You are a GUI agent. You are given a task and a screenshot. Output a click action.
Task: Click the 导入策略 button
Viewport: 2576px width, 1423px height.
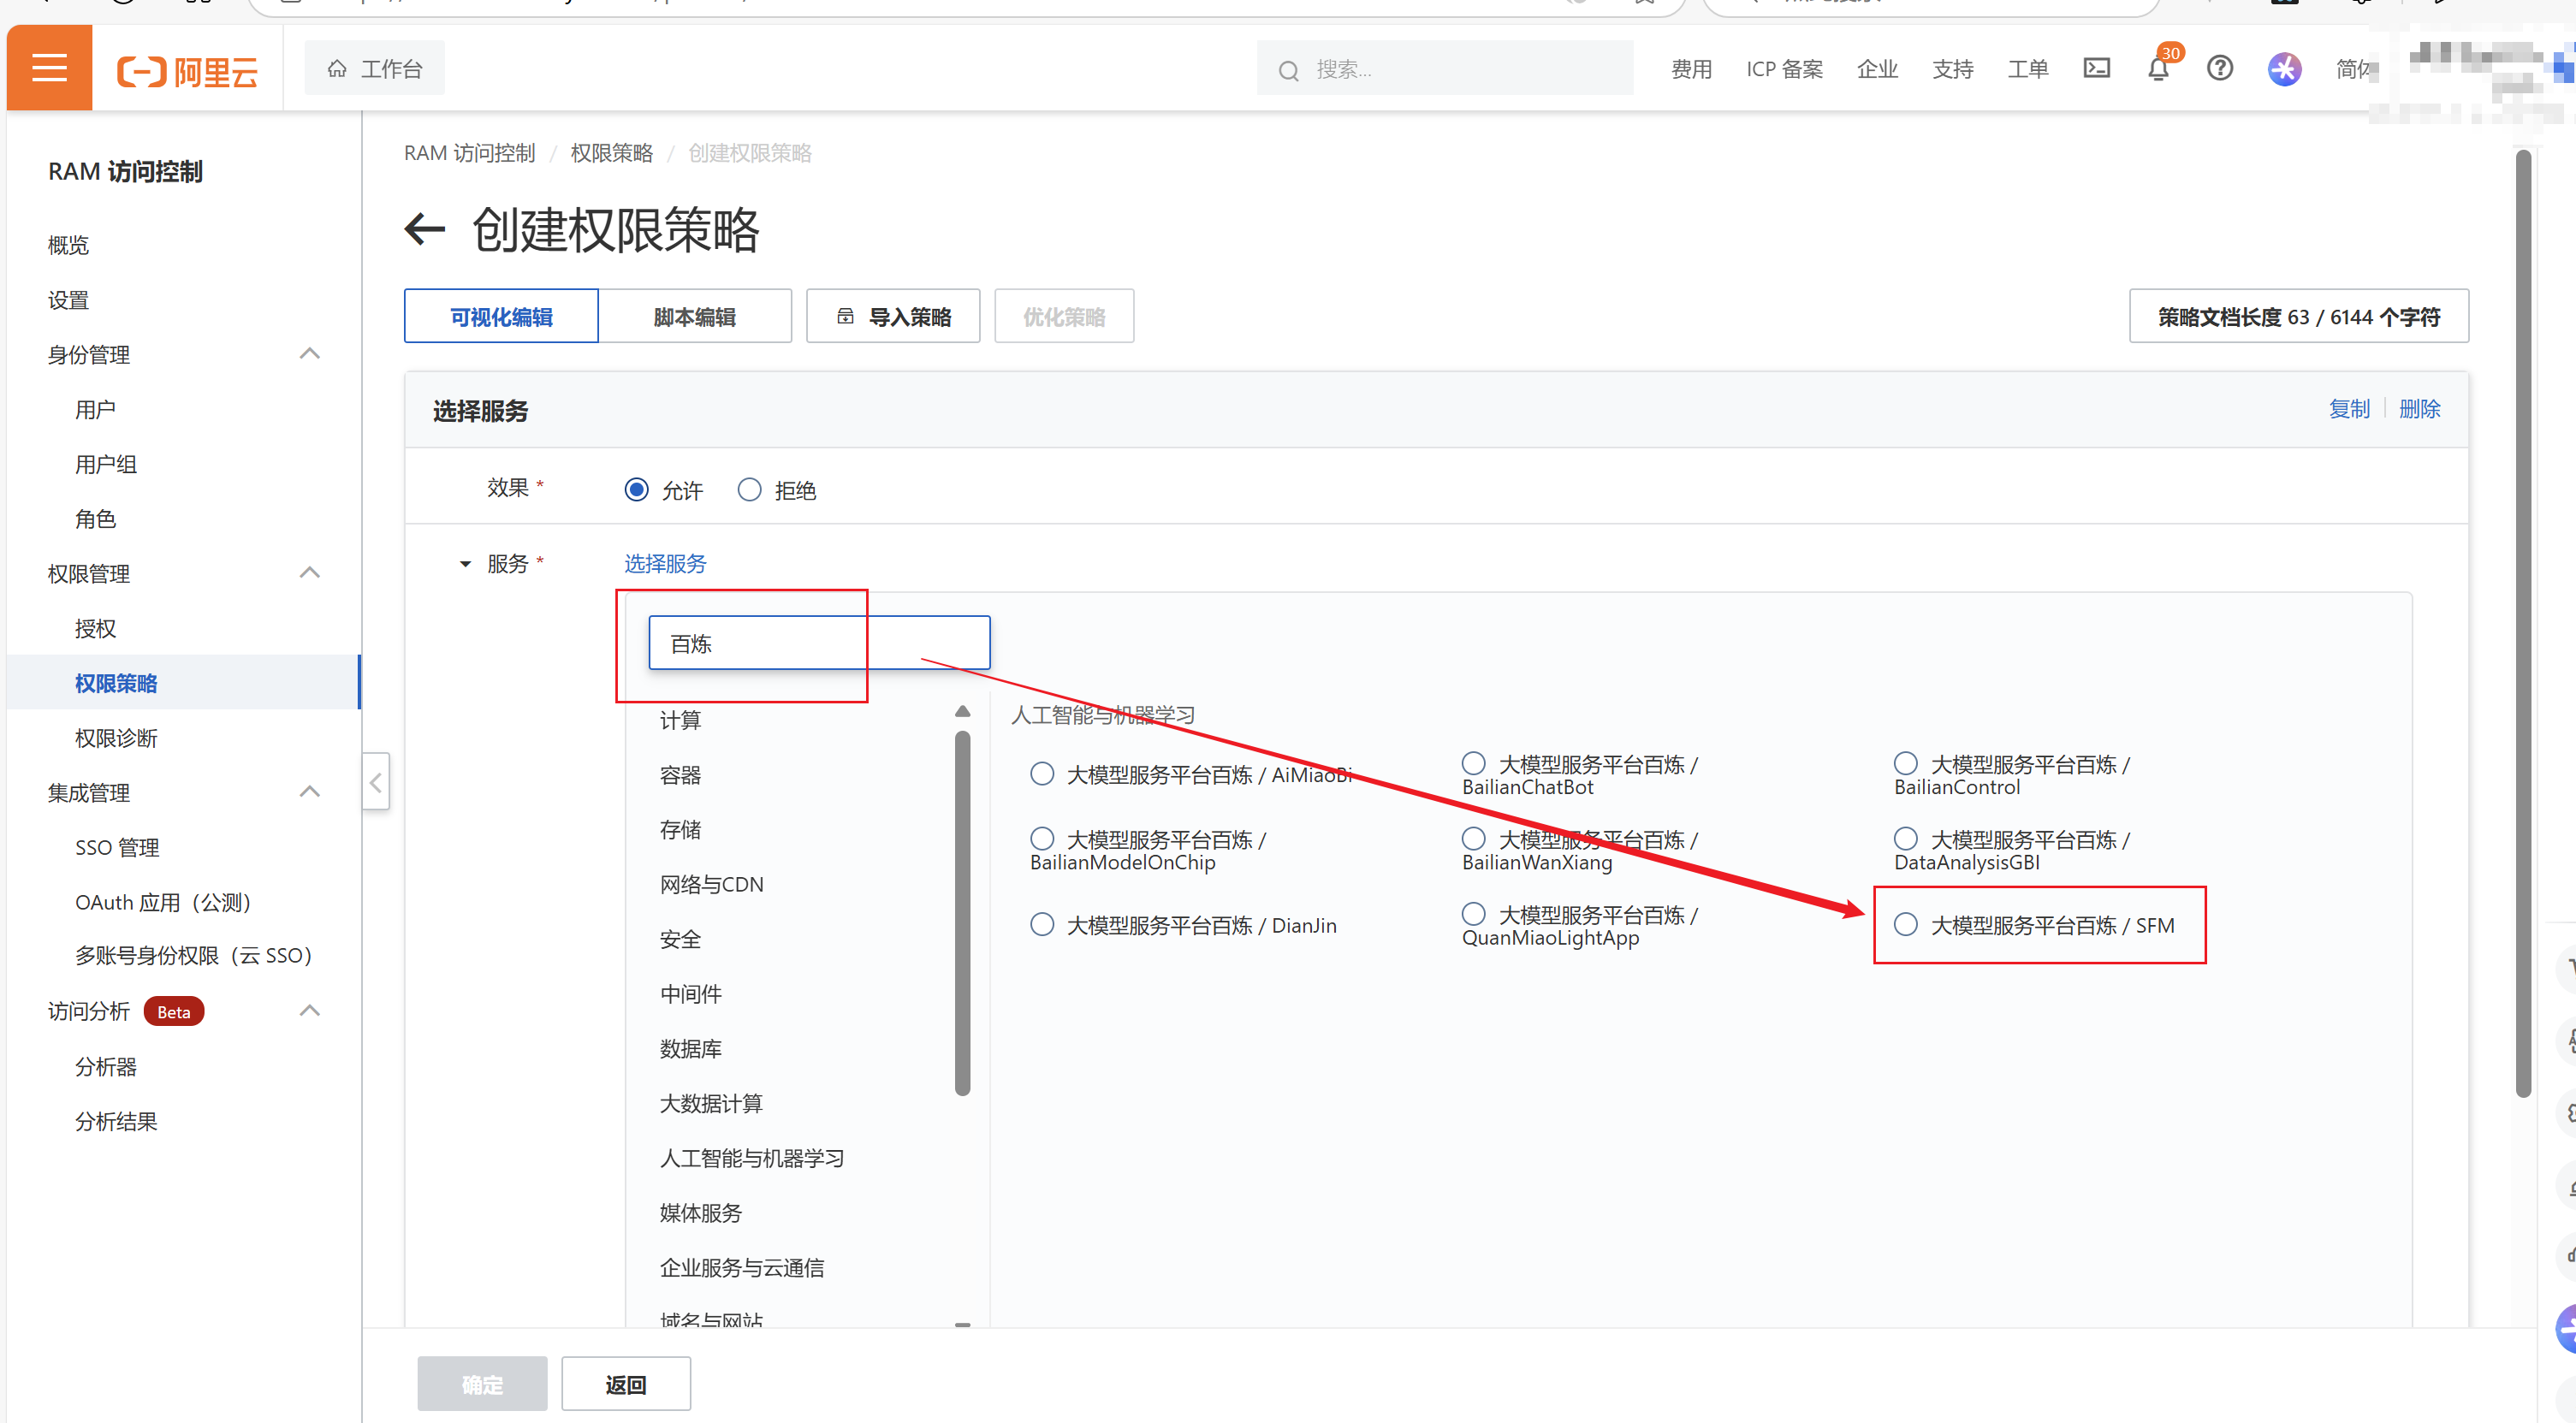click(892, 317)
